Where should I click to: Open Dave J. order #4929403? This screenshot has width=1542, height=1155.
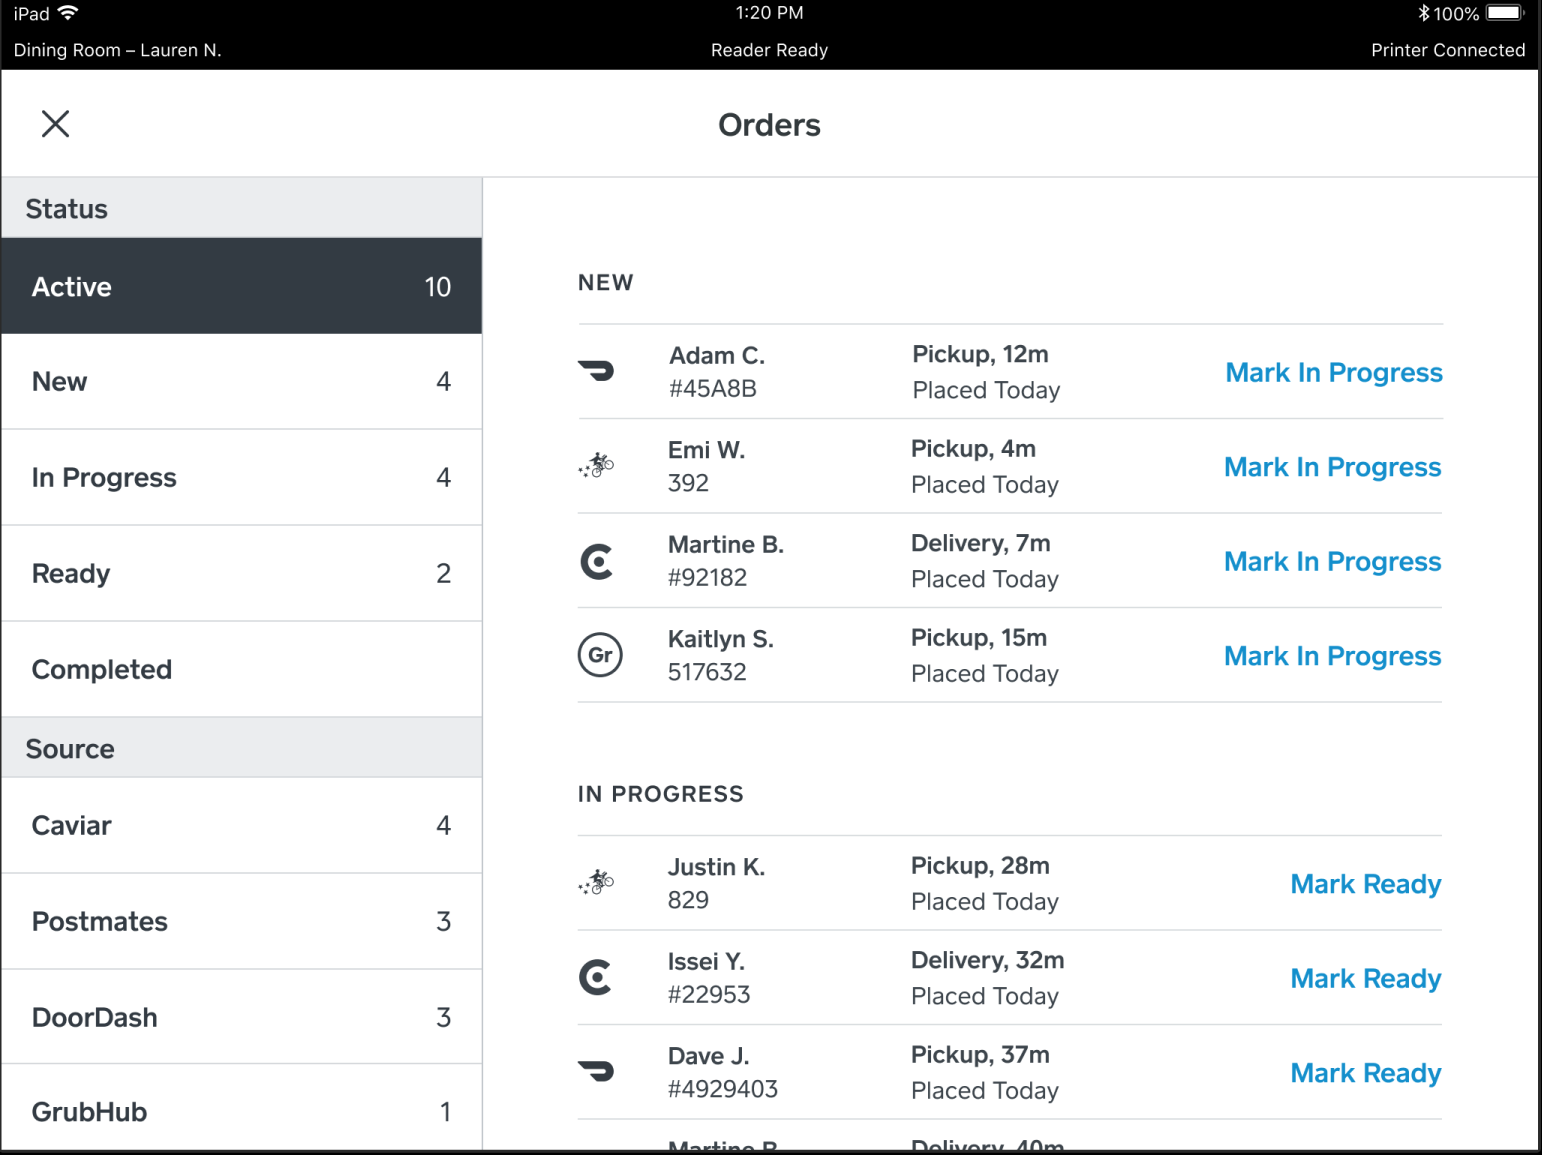[x=1010, y=1072]
